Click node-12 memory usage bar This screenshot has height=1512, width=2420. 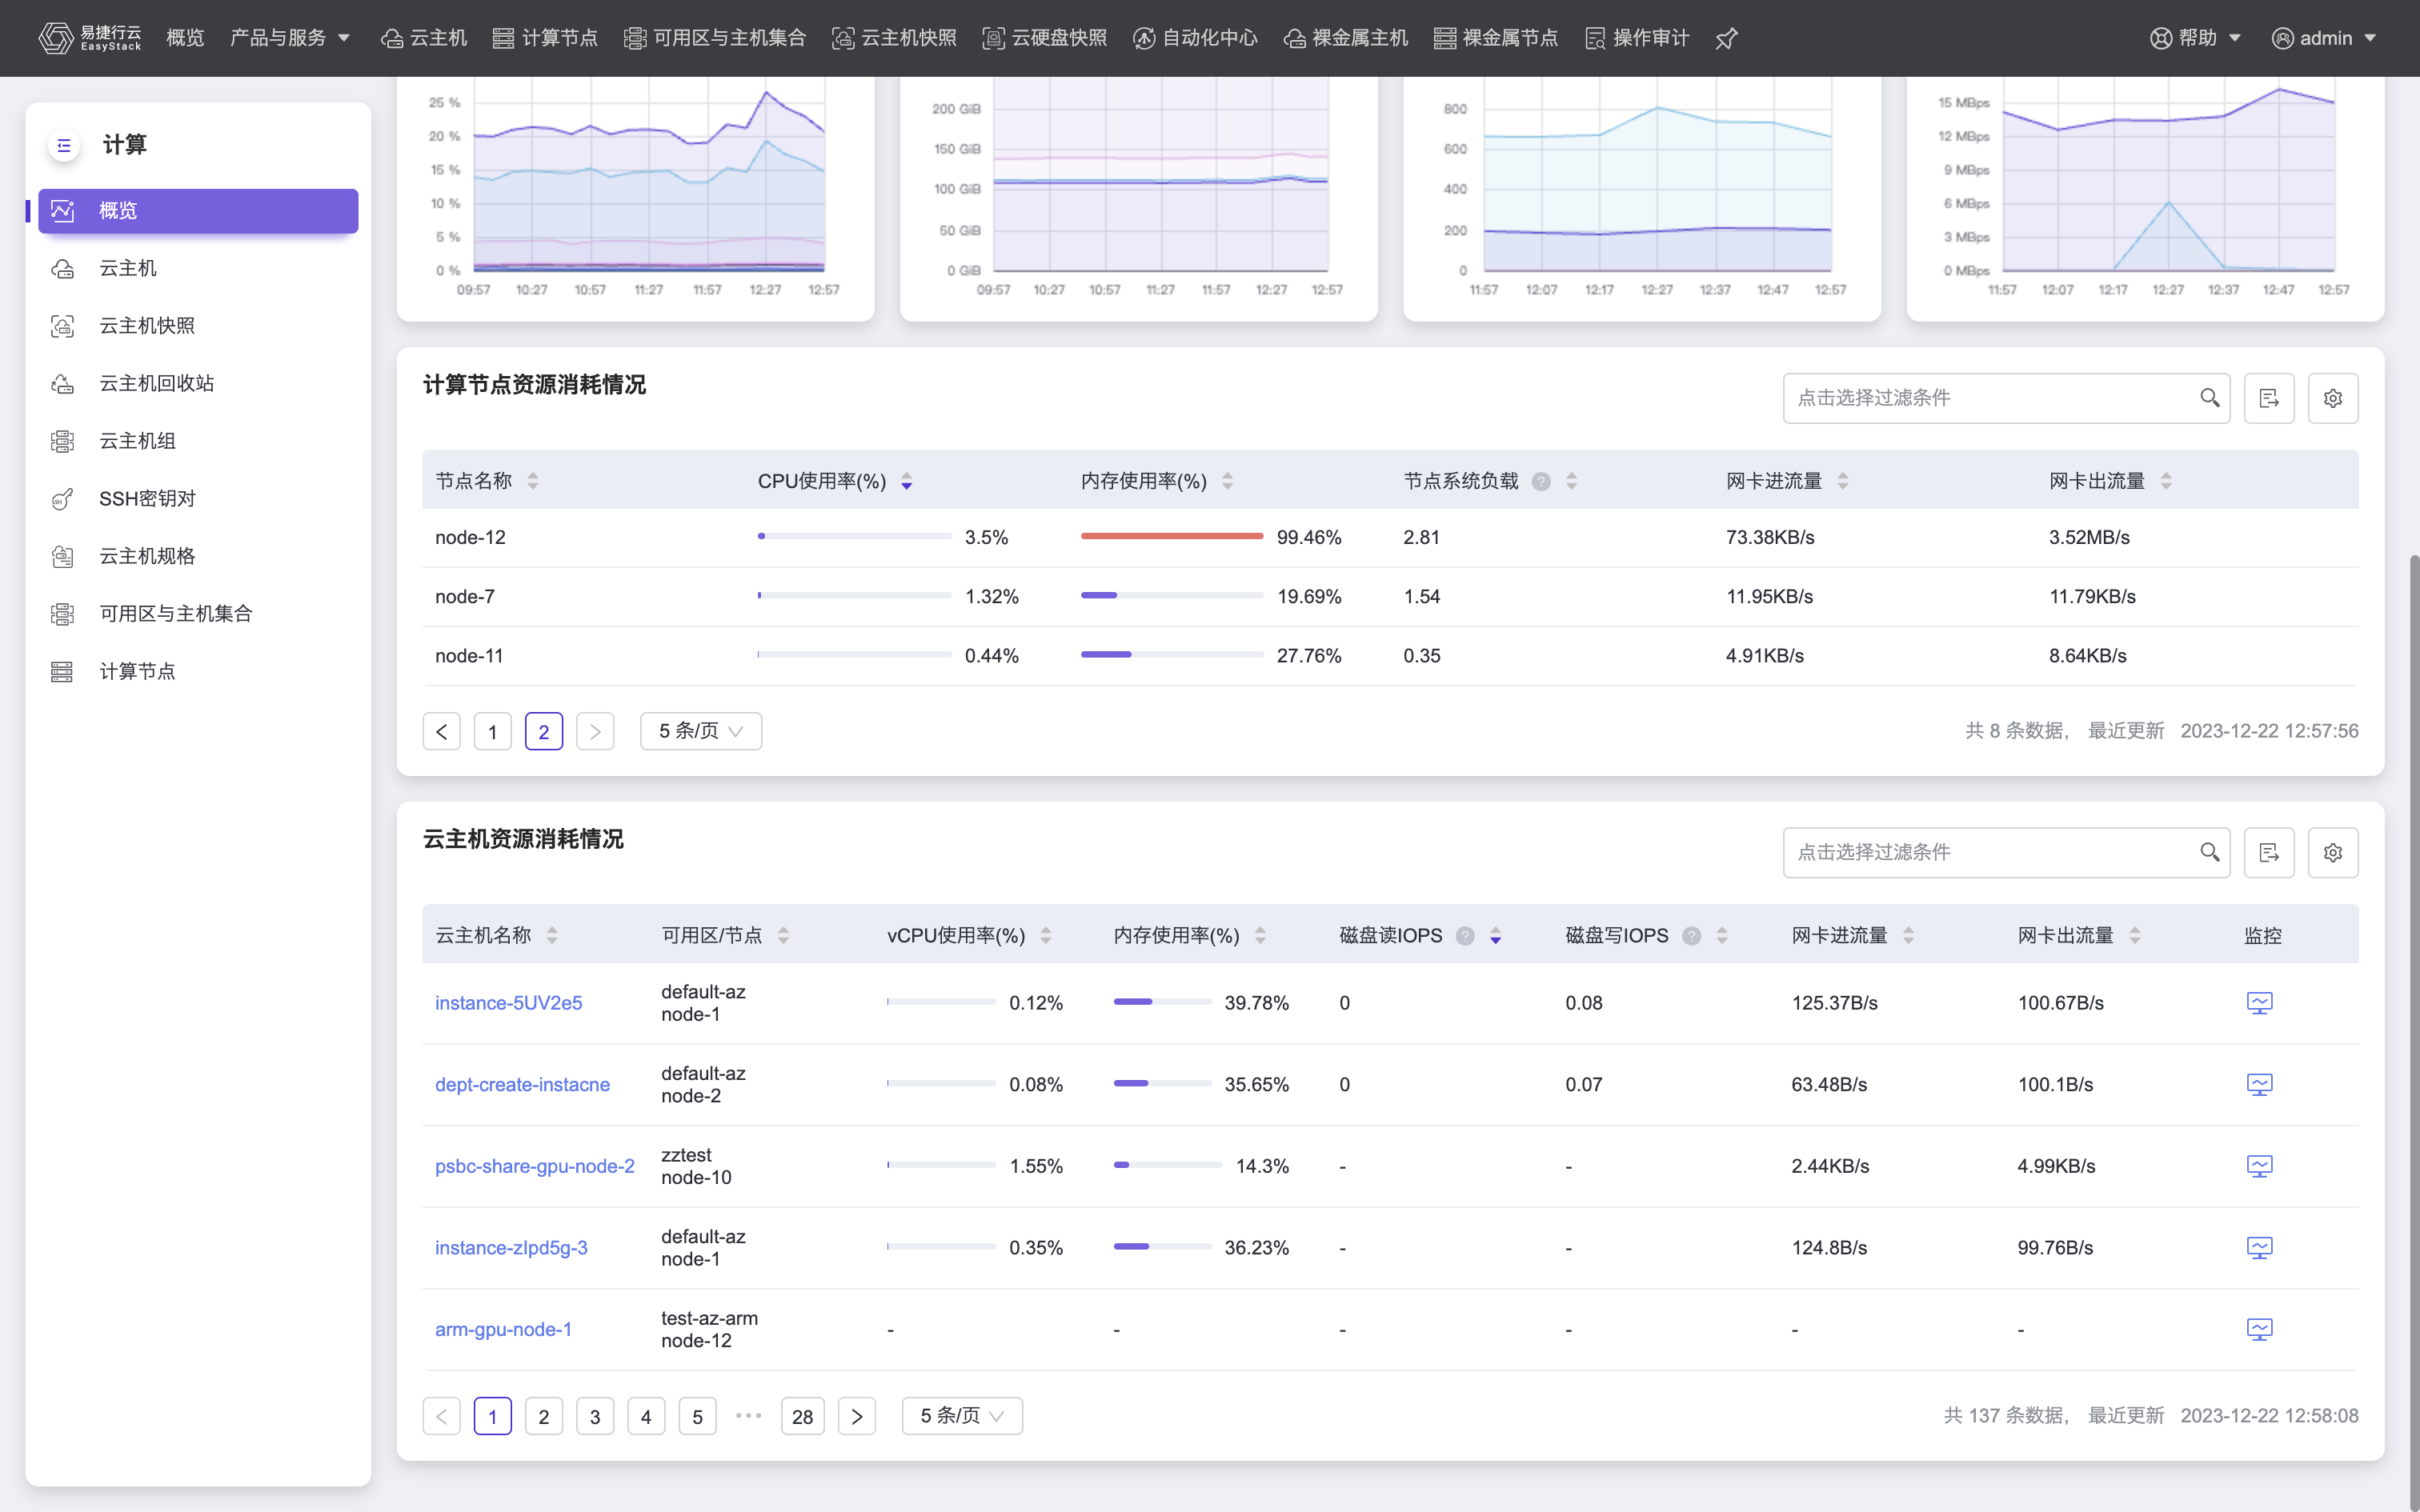tap(1171, 537)
